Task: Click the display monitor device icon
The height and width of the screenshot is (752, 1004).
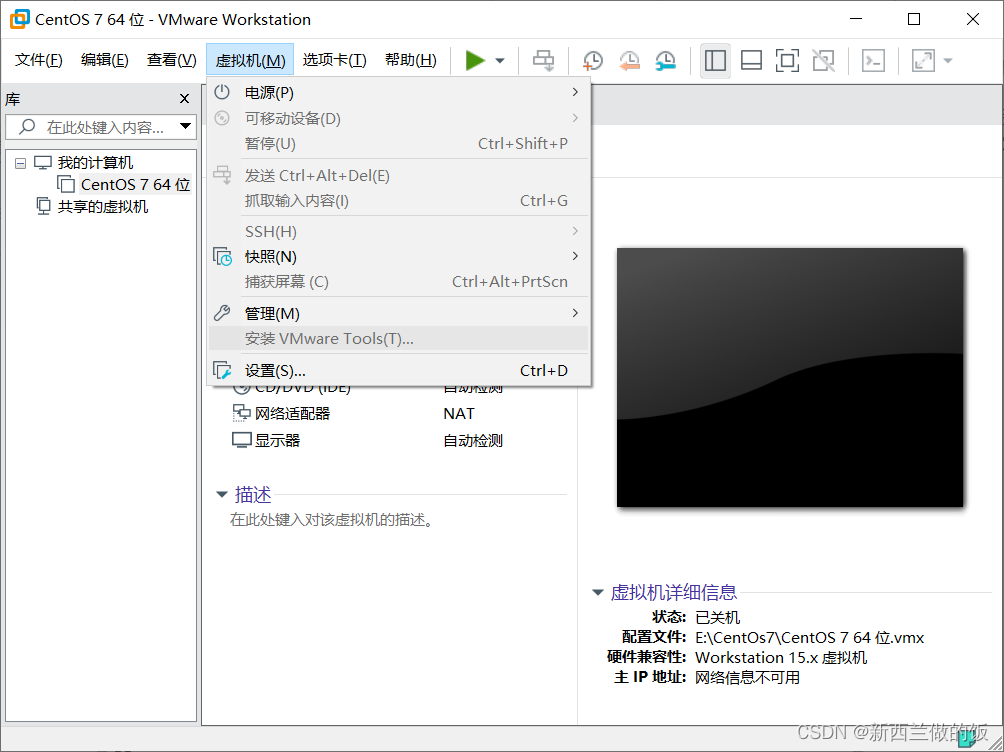Action: coord(241,441)
